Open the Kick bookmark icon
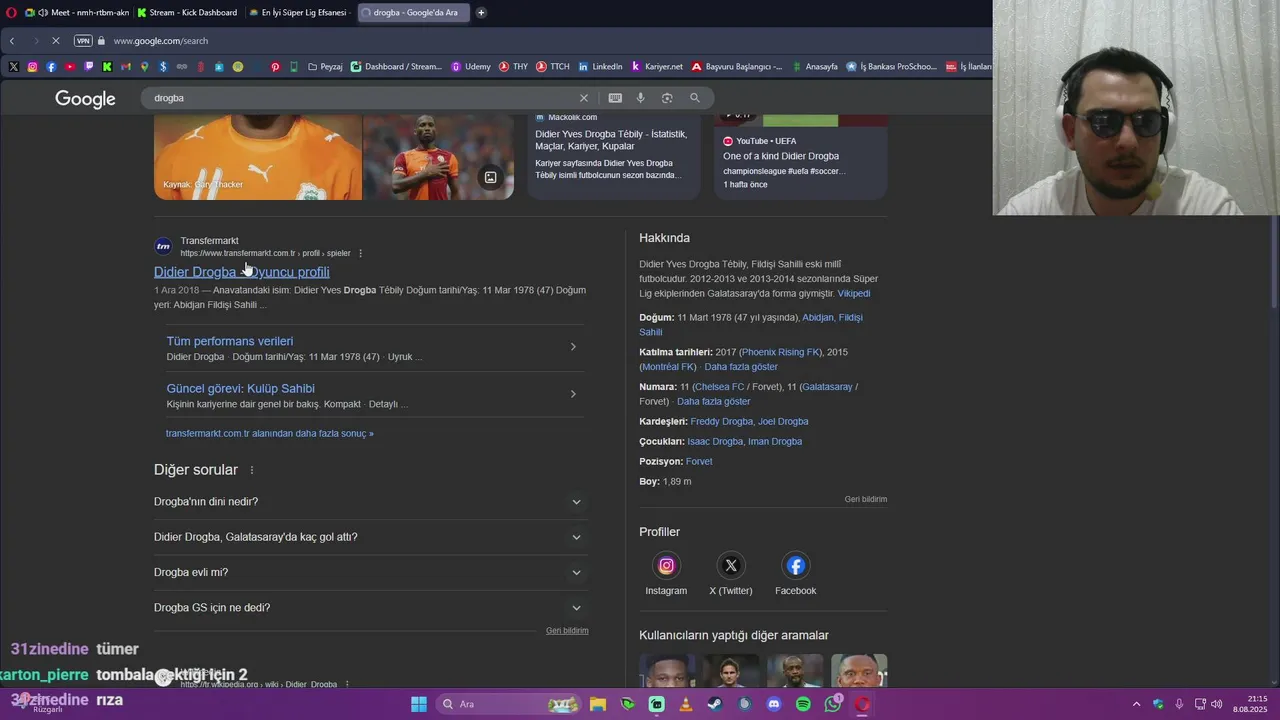The height and width of the screenshot is (720, 1280). 107,67
